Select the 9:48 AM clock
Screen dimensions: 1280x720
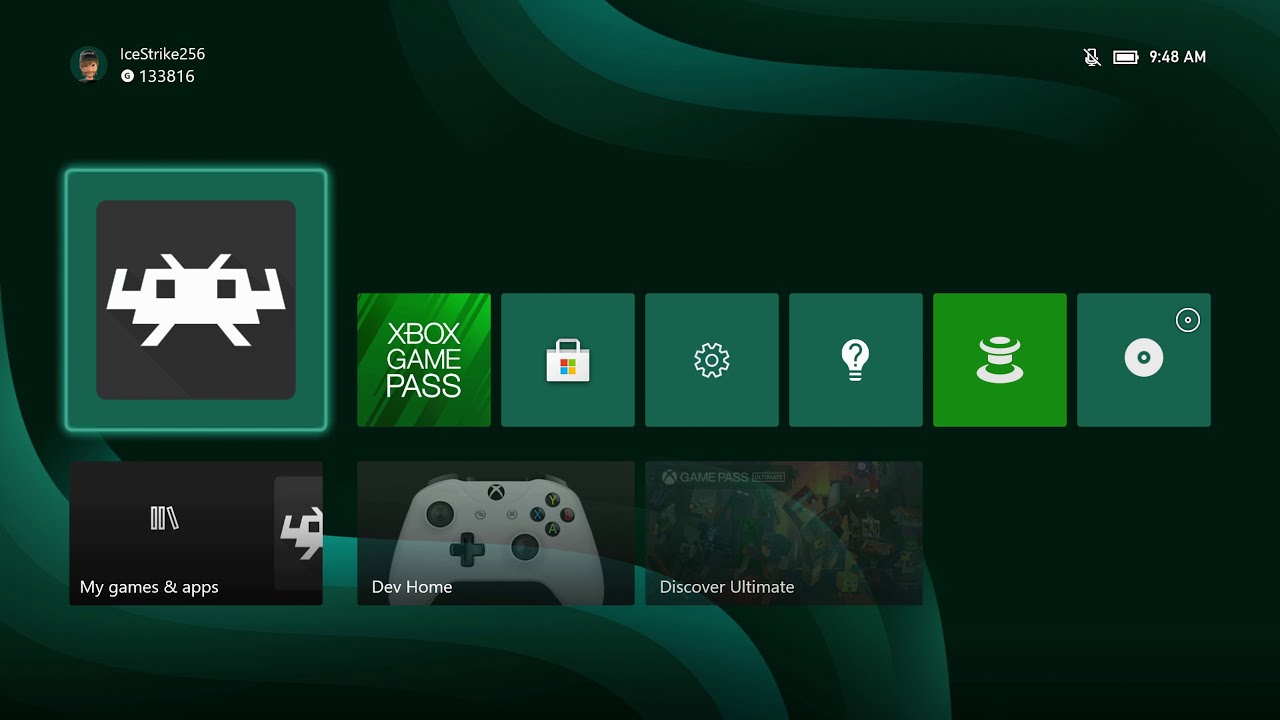[x=1178, y=57]
